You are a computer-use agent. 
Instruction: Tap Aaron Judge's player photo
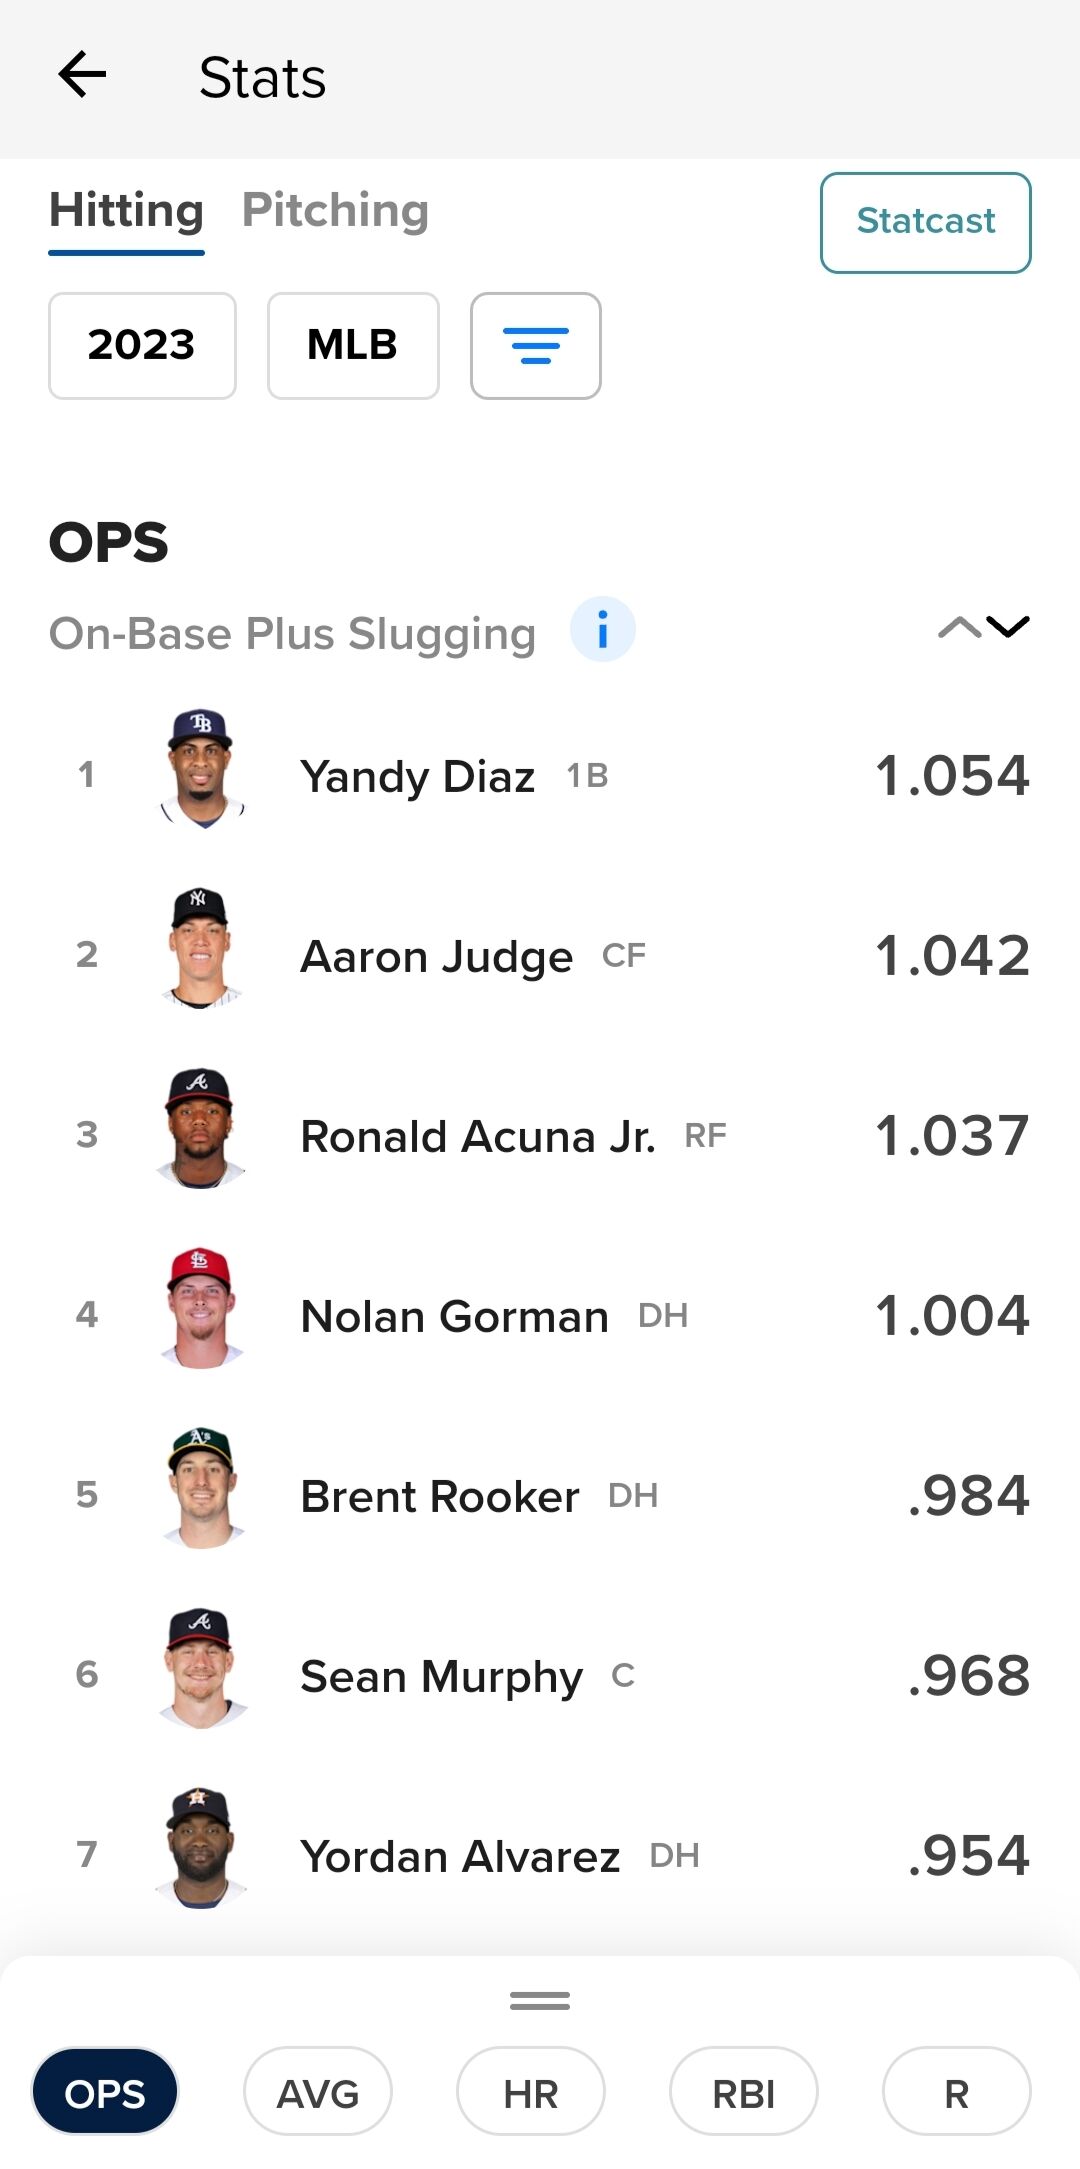pos(202,948)
